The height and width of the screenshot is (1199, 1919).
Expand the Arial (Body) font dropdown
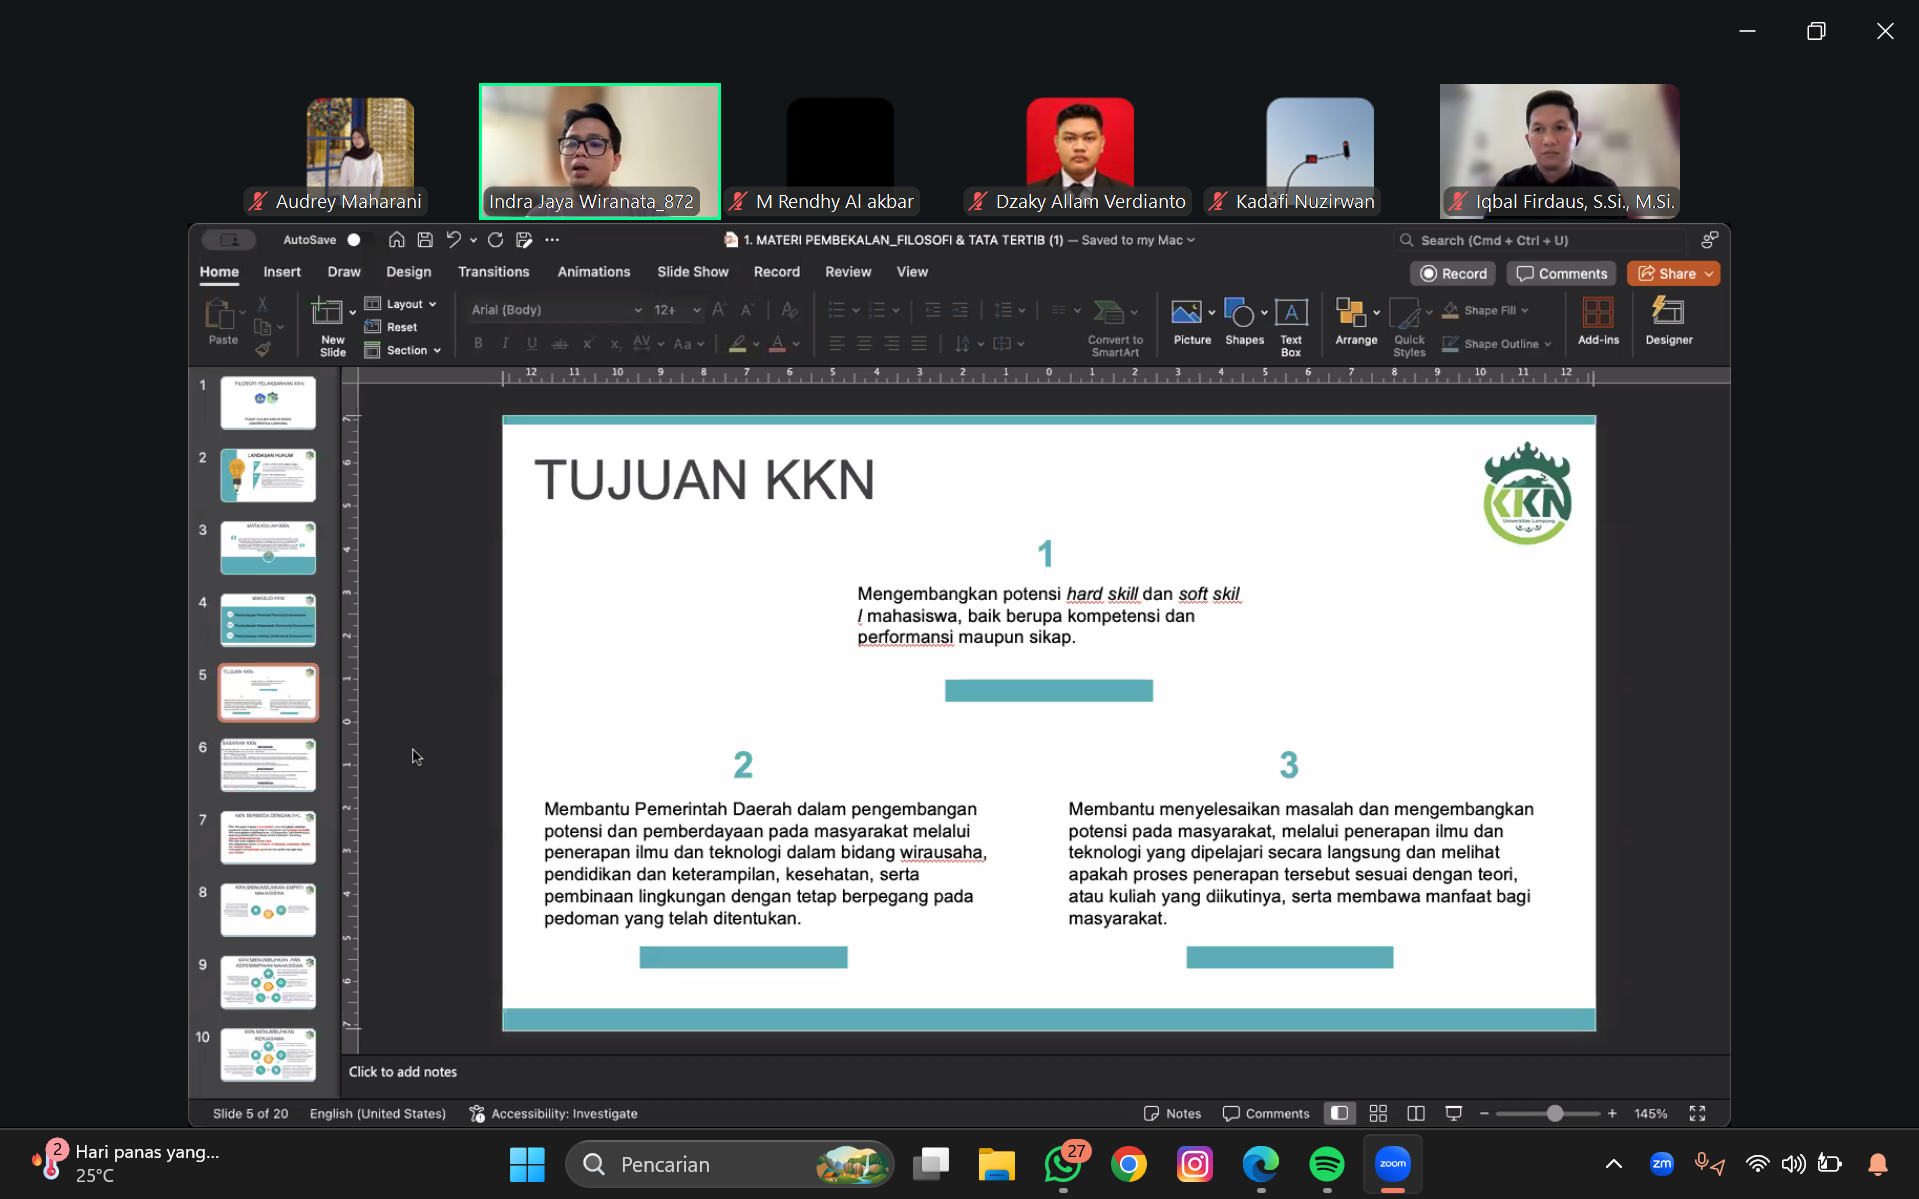coord(637,310)
